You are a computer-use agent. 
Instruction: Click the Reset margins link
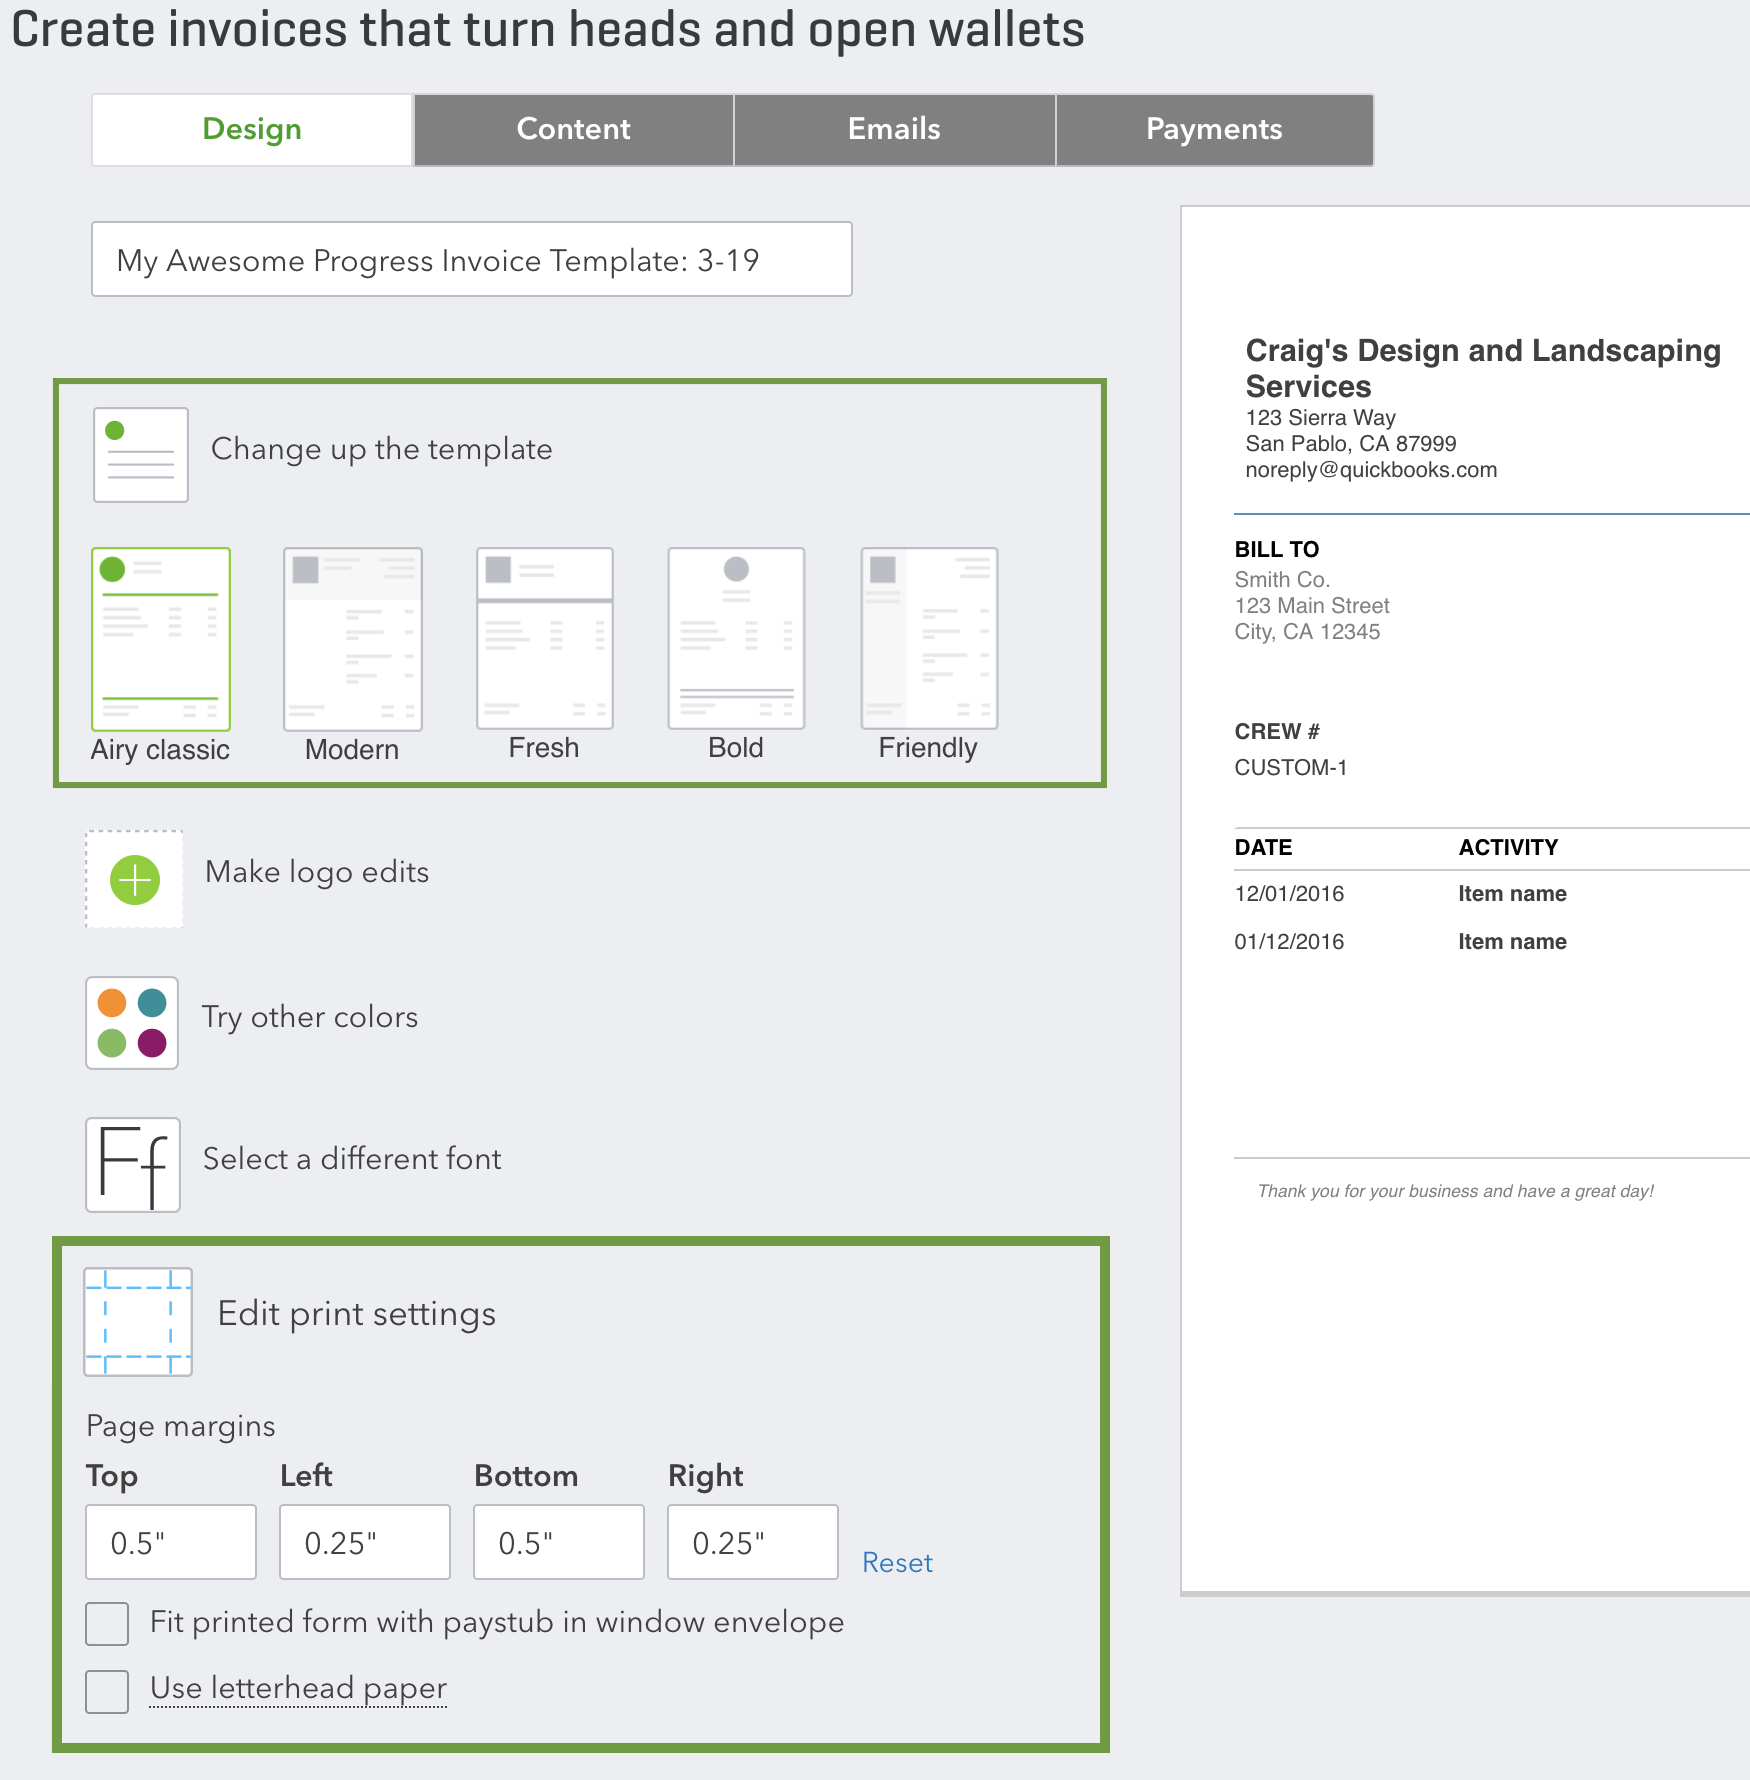(896, 1562)
